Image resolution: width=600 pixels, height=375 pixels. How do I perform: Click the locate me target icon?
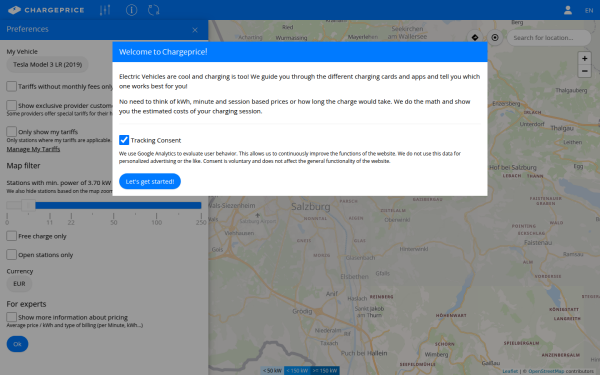pos(495,38)
